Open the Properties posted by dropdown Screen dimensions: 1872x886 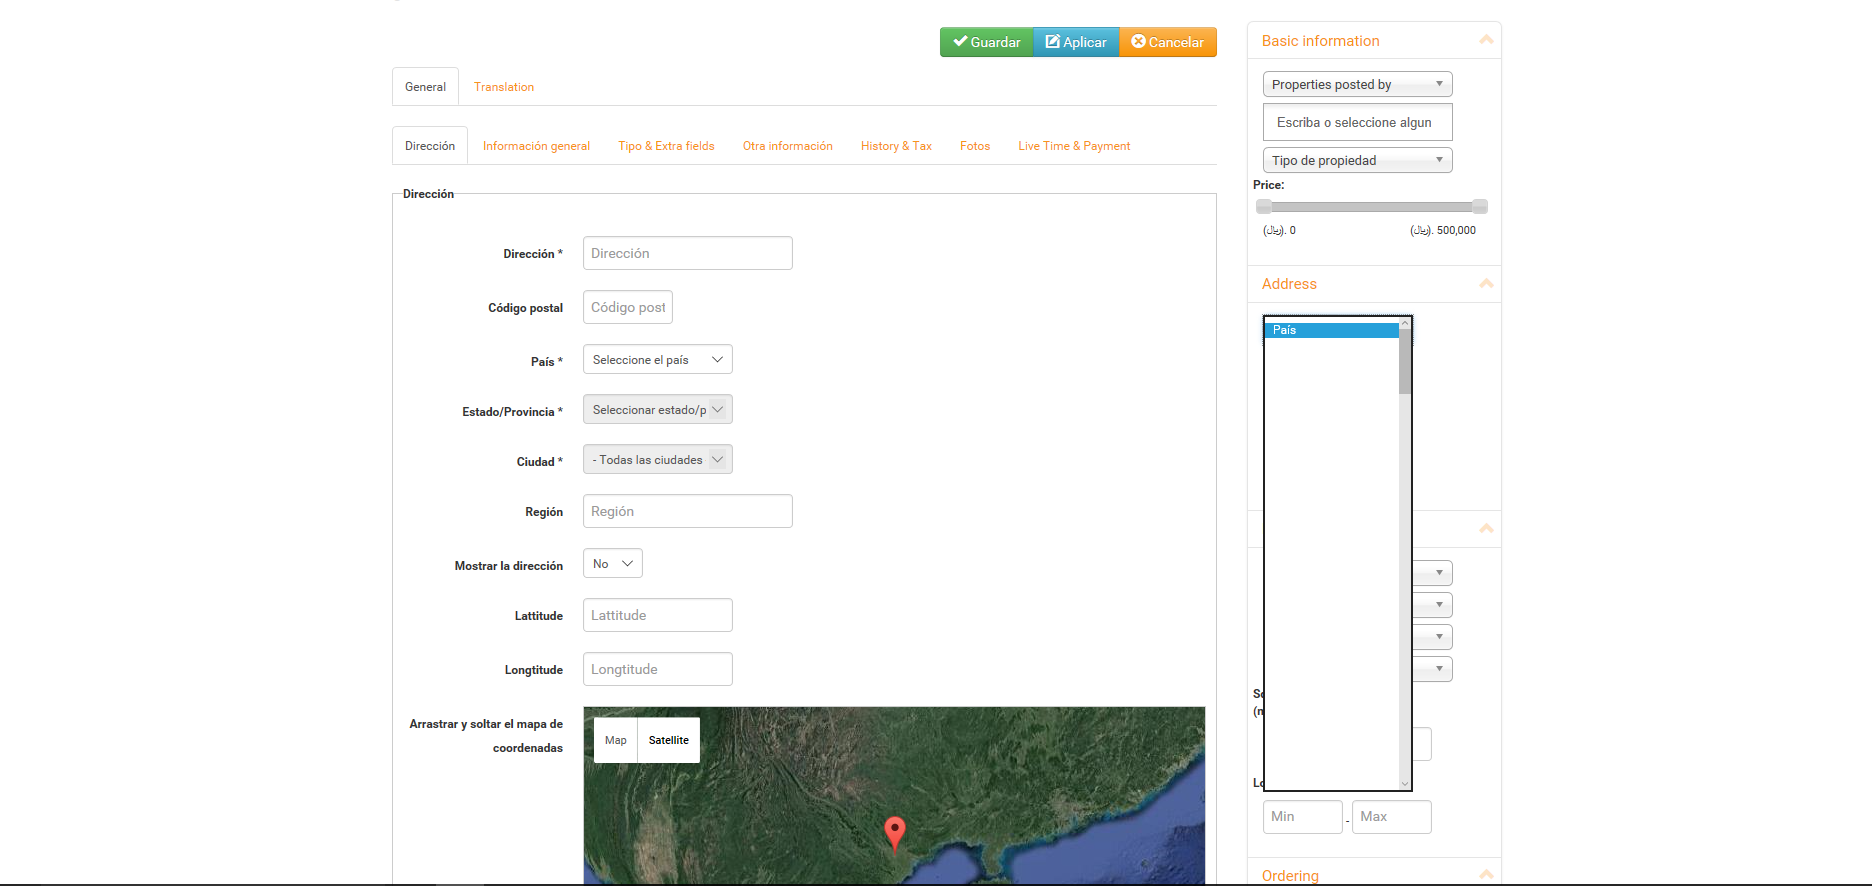tap(1358, 84)
